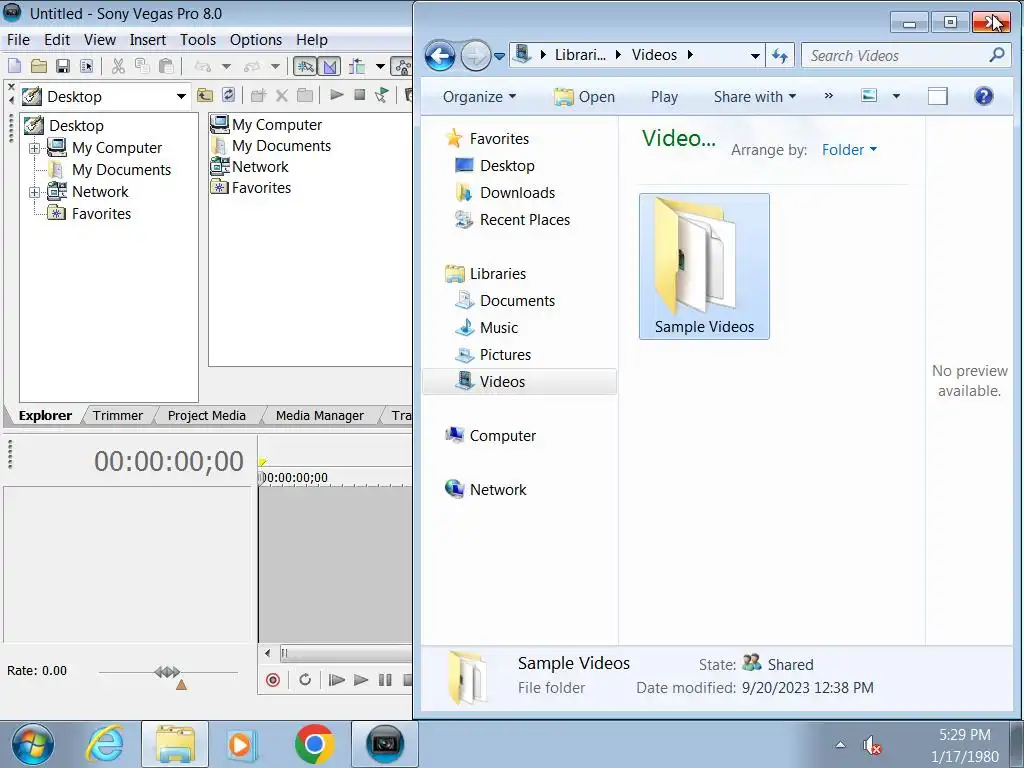Open the Undo history dropdown arrow
This screenshot has width=1024, height=768.
[x=226, y=66]
